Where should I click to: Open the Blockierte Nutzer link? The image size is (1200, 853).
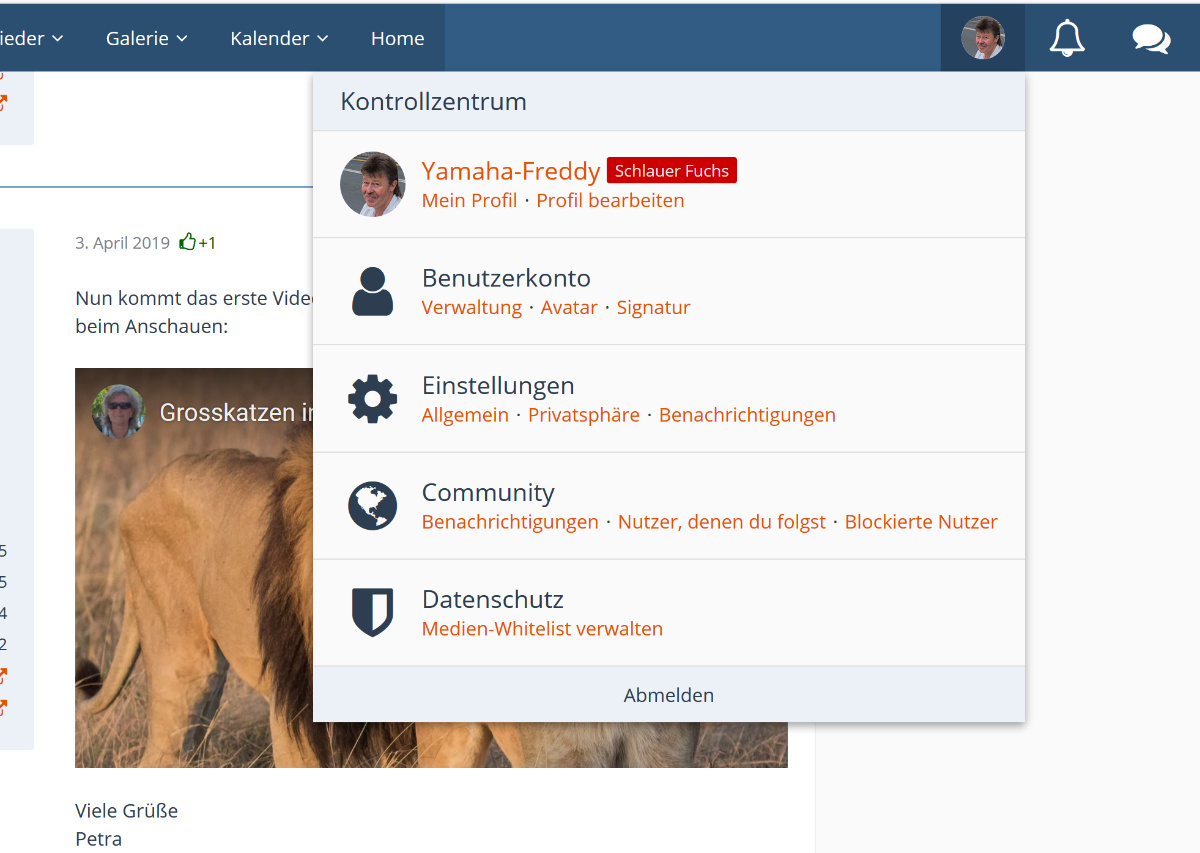click(920, 522)
